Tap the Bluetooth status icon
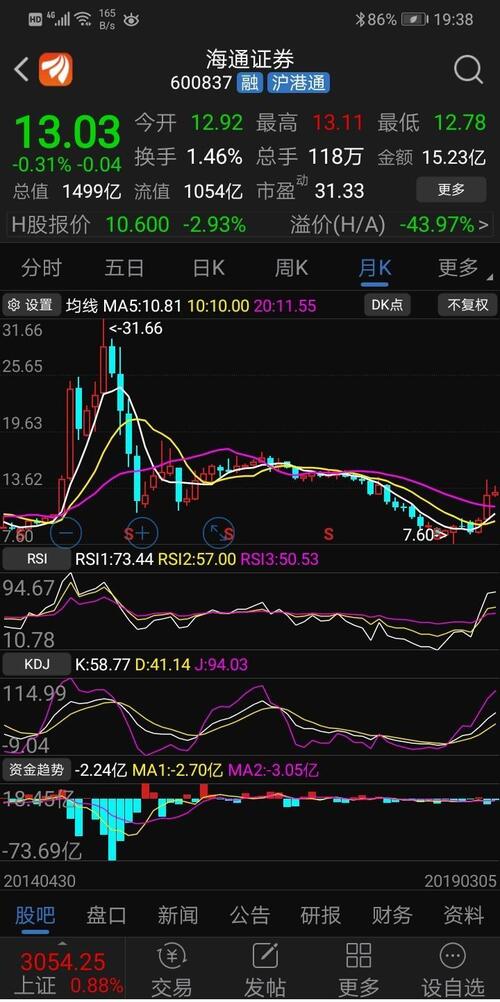The image size is (500, 1002). (361, 20)
